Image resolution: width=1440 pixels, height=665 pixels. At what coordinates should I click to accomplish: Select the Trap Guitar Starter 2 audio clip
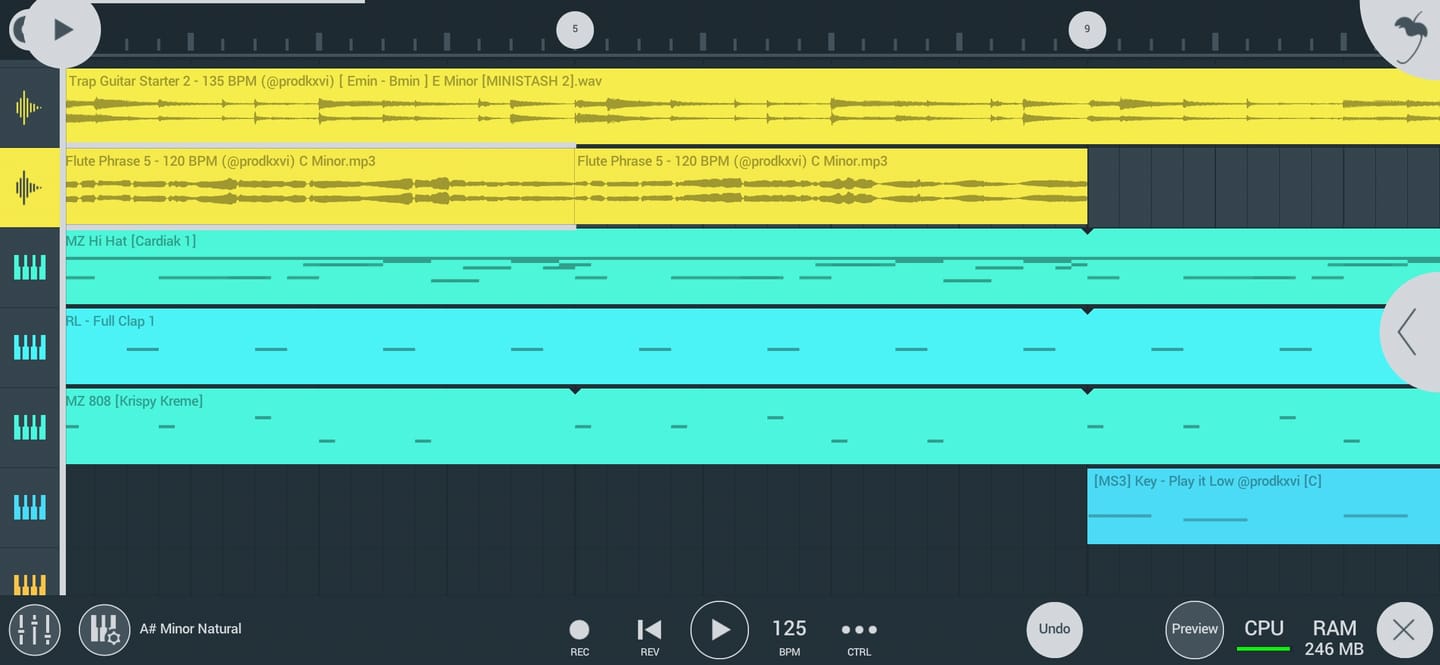point(753,106)
